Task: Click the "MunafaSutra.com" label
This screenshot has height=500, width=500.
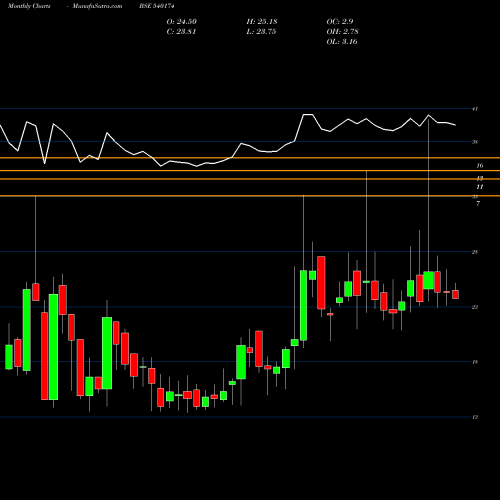Action: pyautogui.click(x=97, y=6)
